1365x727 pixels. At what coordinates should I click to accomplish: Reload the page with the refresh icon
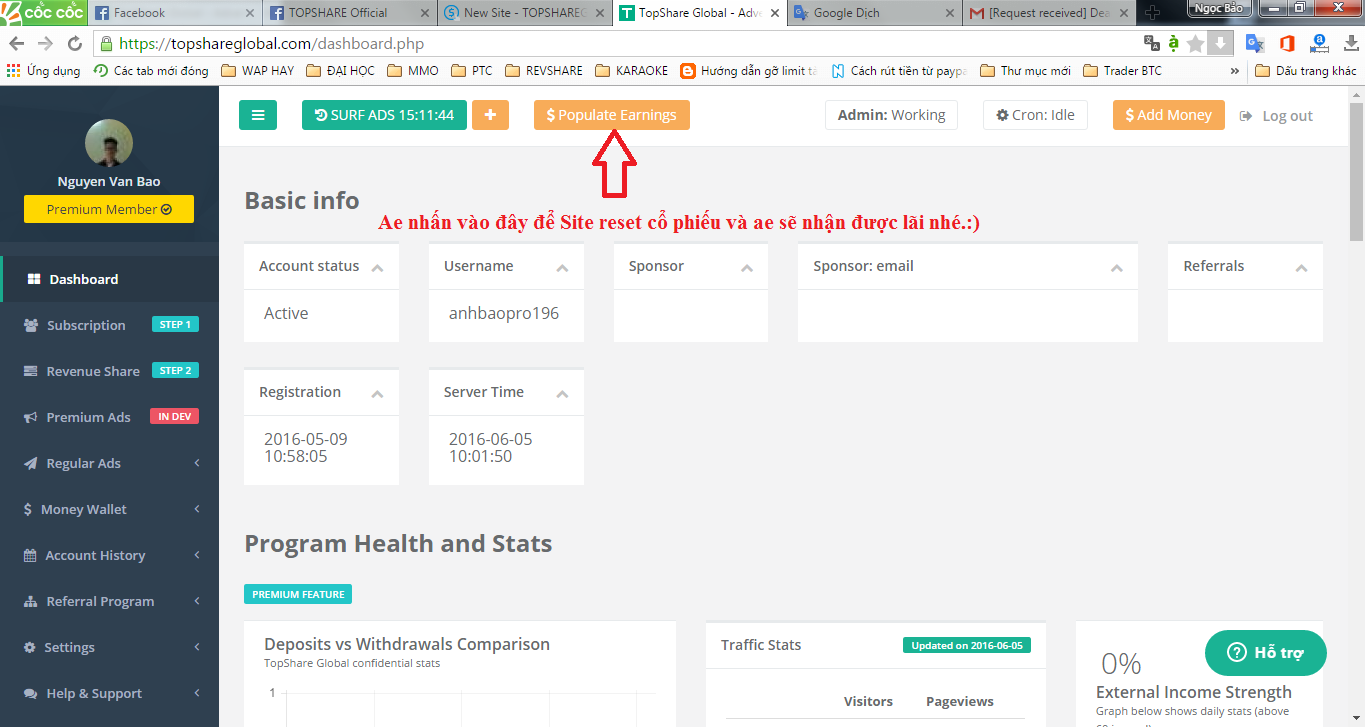click(74, 44)
